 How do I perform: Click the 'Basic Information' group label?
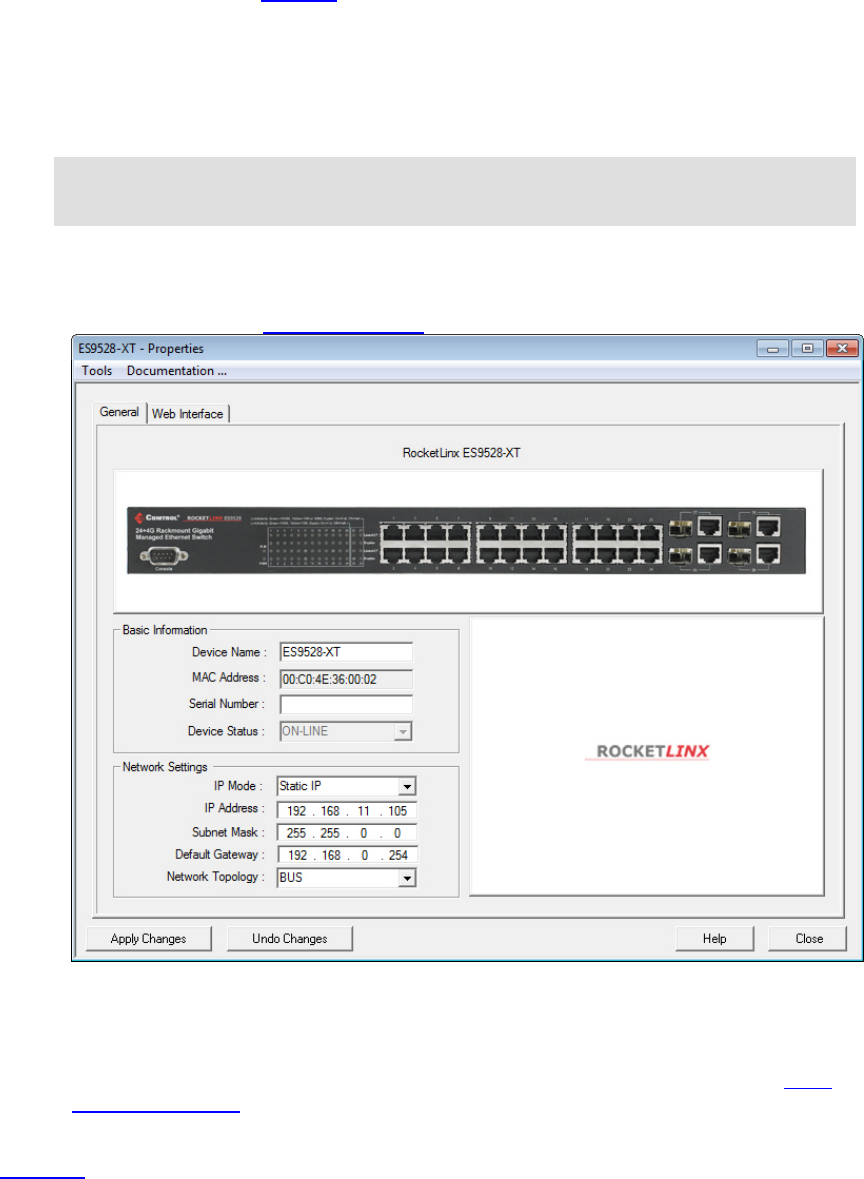click(x=165, y=630)
